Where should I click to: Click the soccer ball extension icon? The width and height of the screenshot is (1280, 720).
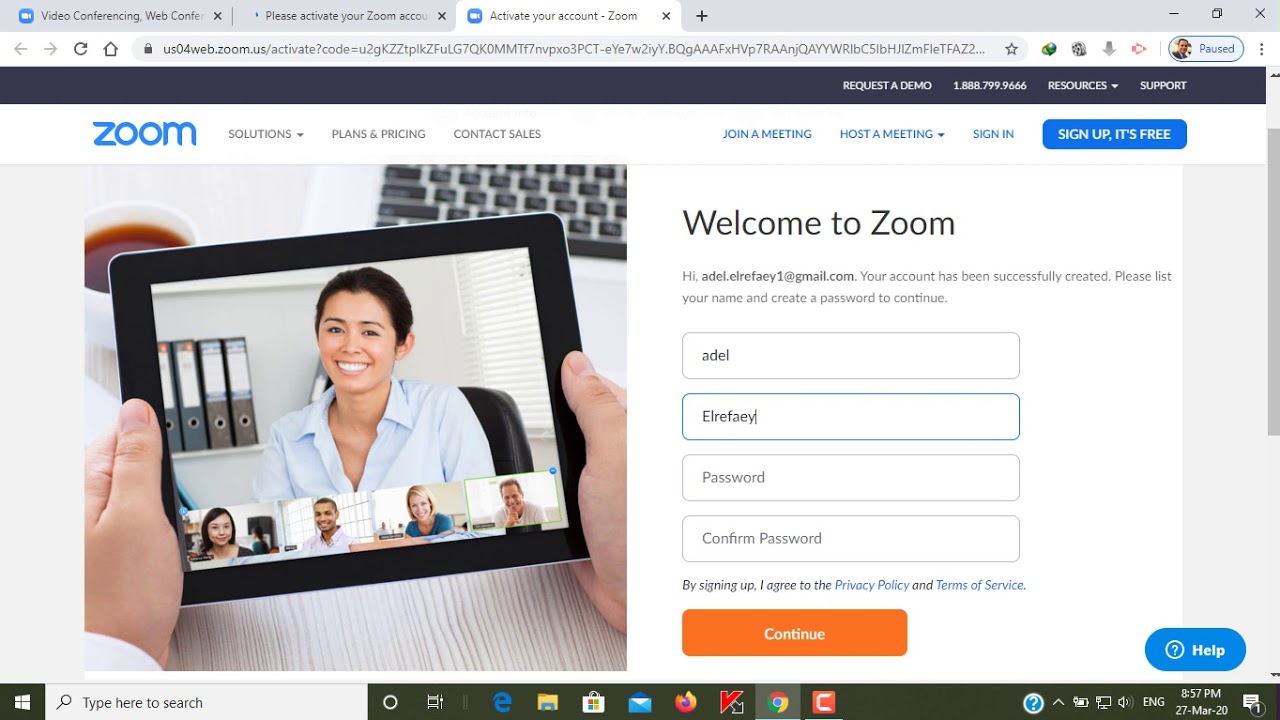(x=1078, y=48)
